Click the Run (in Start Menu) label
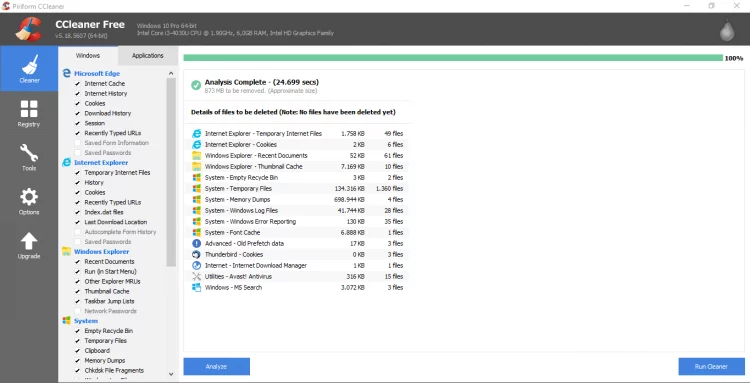This screenshot has width=750, height=383. click(110, 272)
